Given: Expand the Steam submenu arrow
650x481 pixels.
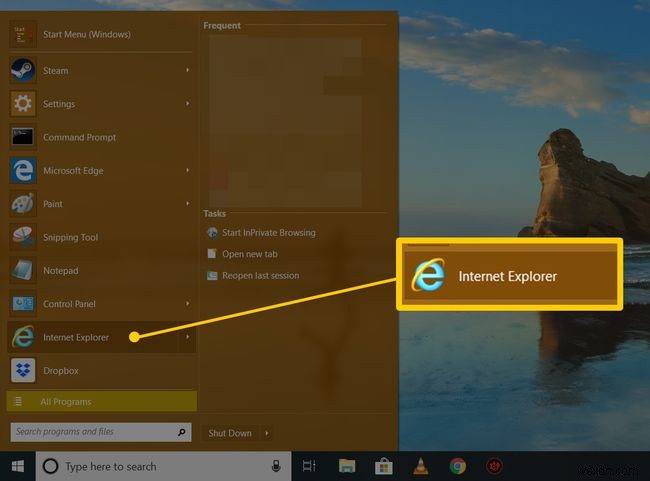Looking at the screenshot, I should click(188, 70).
